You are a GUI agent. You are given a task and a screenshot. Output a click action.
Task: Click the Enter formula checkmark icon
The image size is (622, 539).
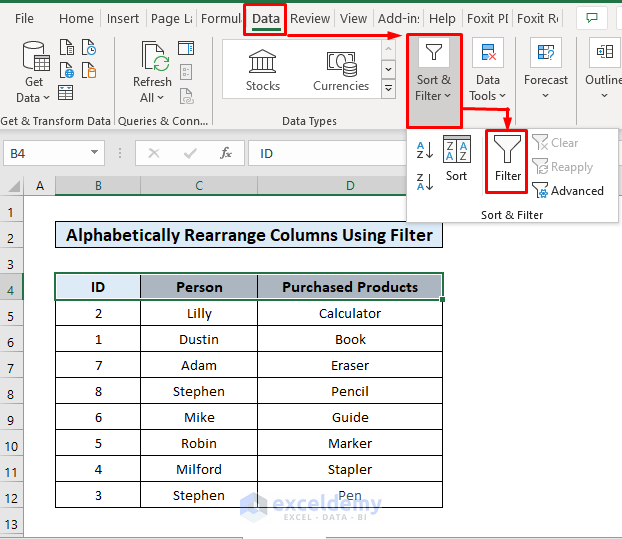(190, 153)
